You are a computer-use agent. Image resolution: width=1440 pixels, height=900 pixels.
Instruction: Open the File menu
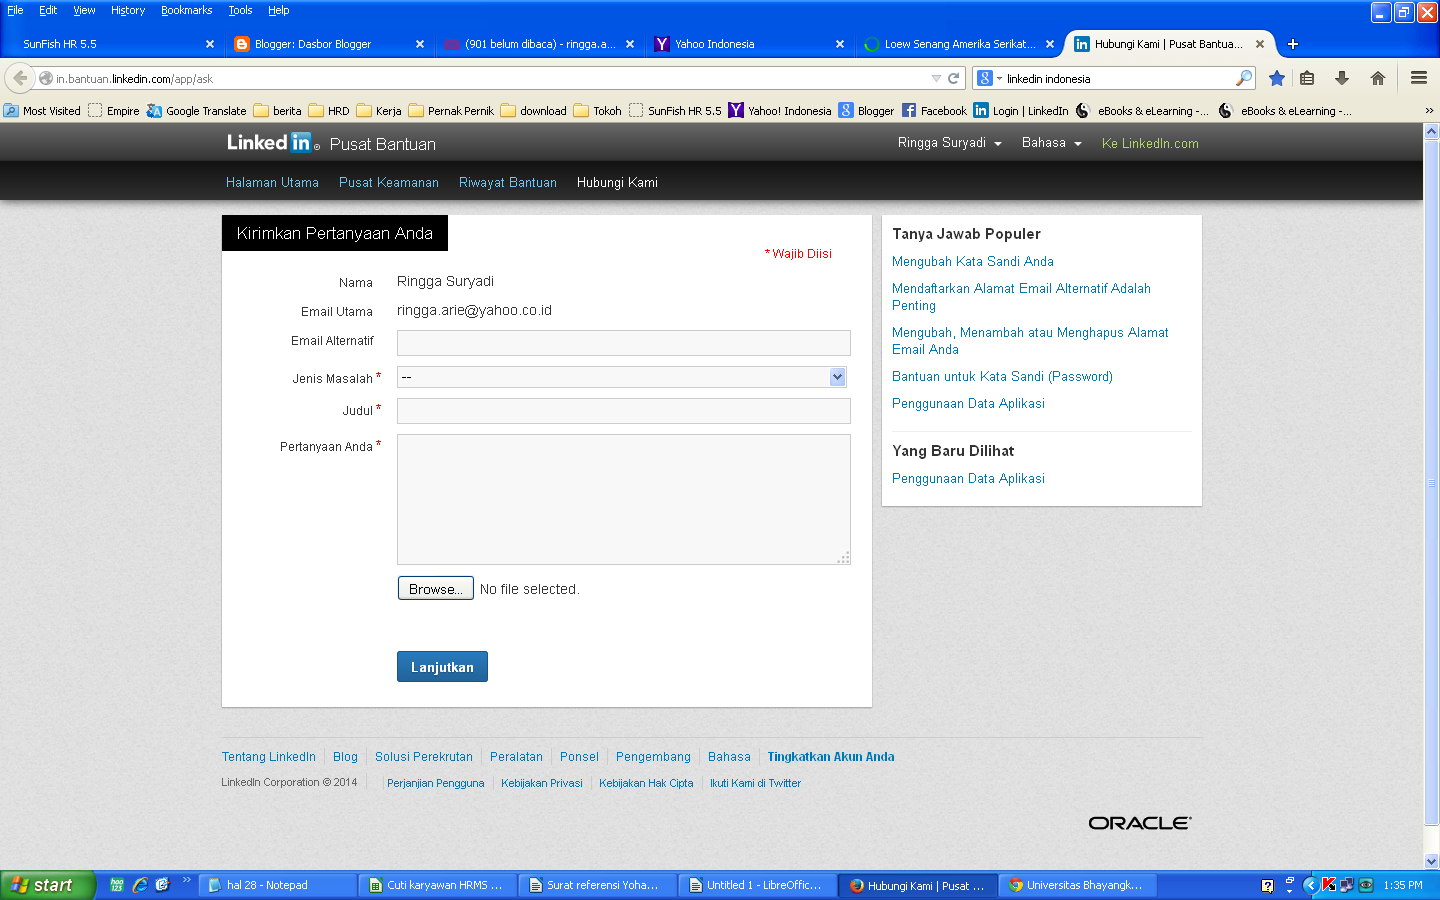[x=15, y=10]
